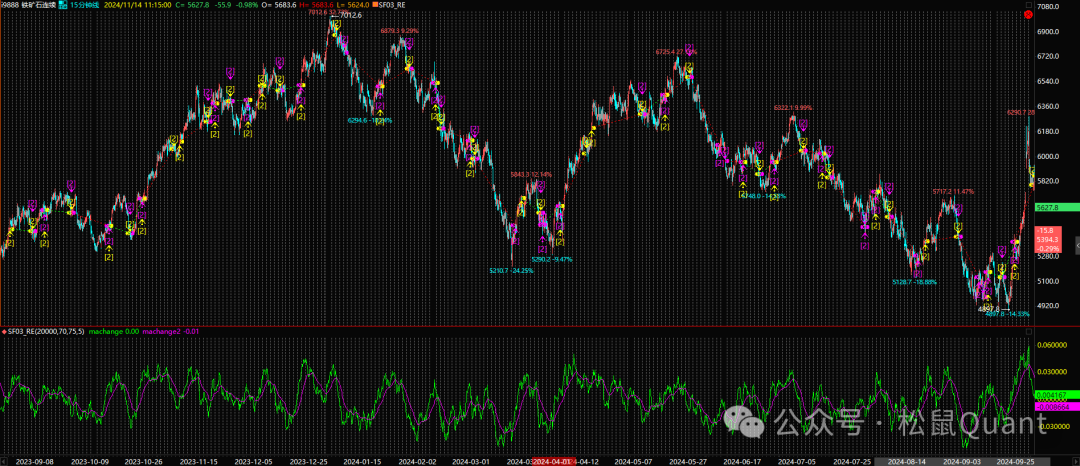1080x466 pixels.
Task: Click the machange value label in indicator pane
Action: point(113,330)
